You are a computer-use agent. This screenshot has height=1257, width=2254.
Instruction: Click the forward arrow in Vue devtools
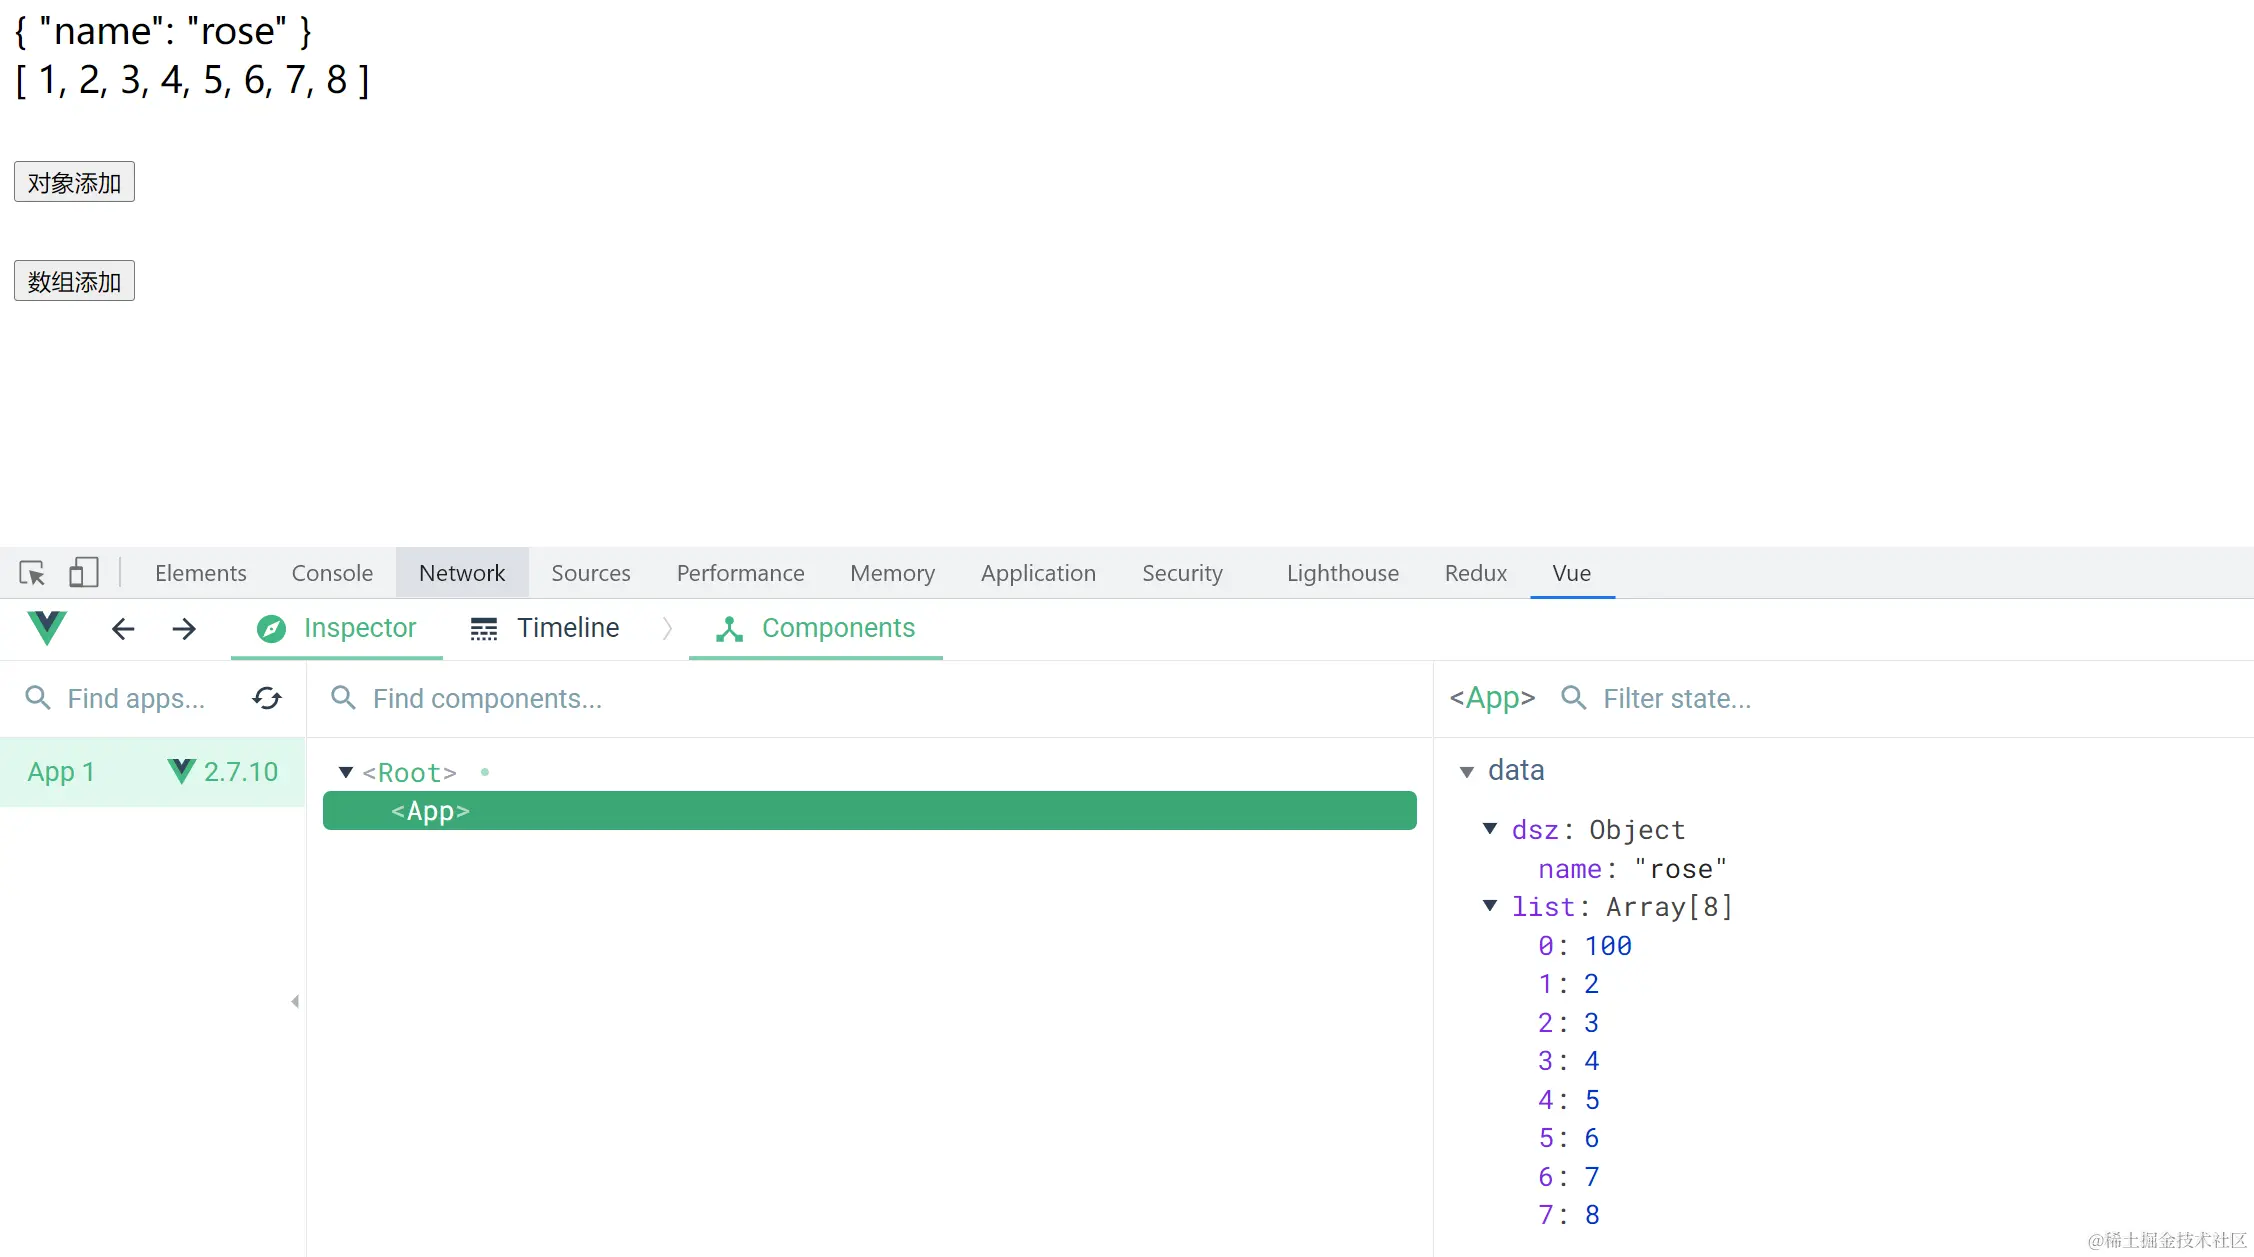(184, 629)
